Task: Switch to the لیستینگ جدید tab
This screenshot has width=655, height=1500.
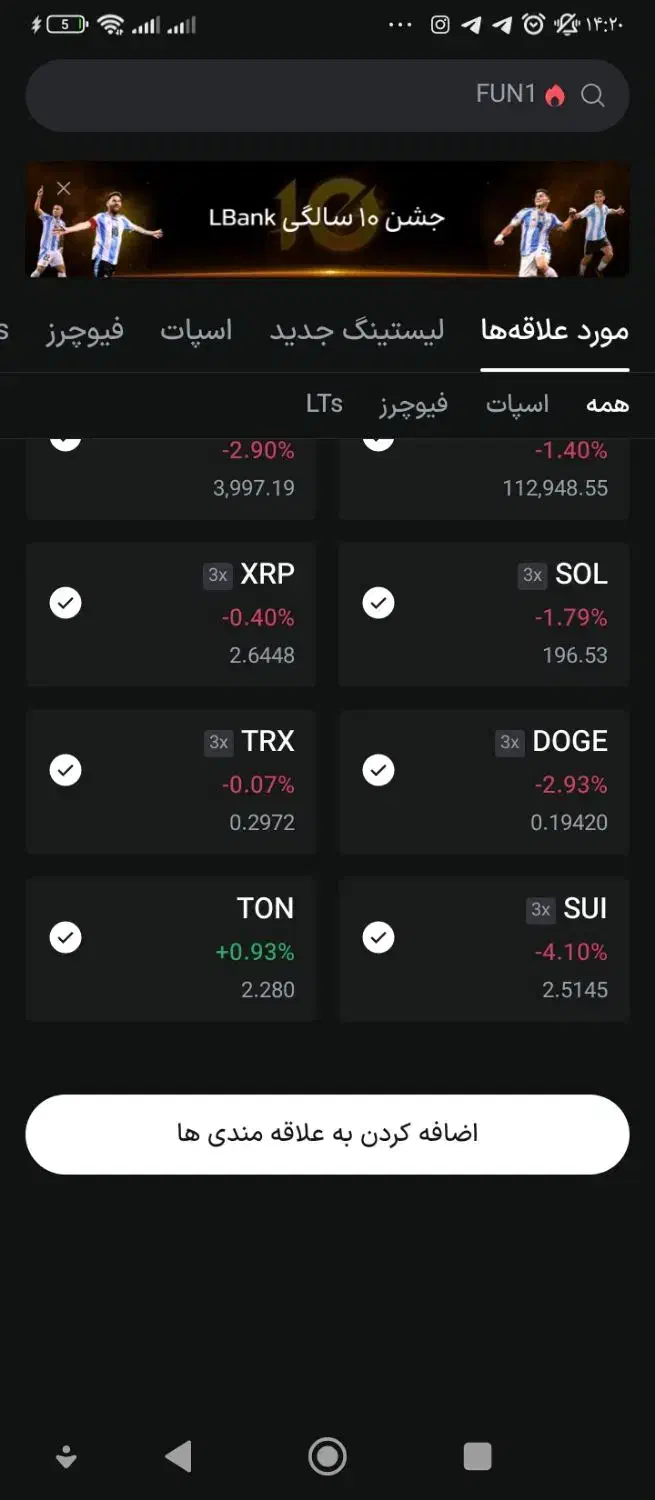Action: click(x=356, y=331)
